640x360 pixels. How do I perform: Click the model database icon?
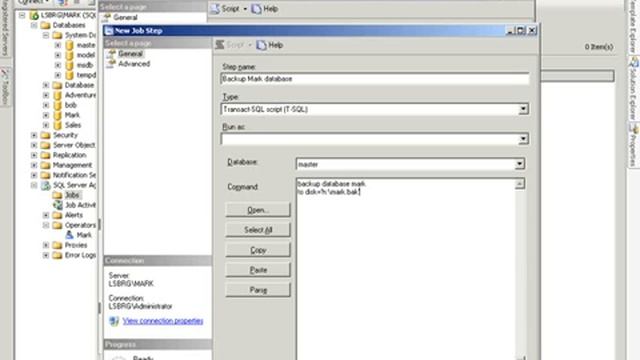click(x=69, y=55)
